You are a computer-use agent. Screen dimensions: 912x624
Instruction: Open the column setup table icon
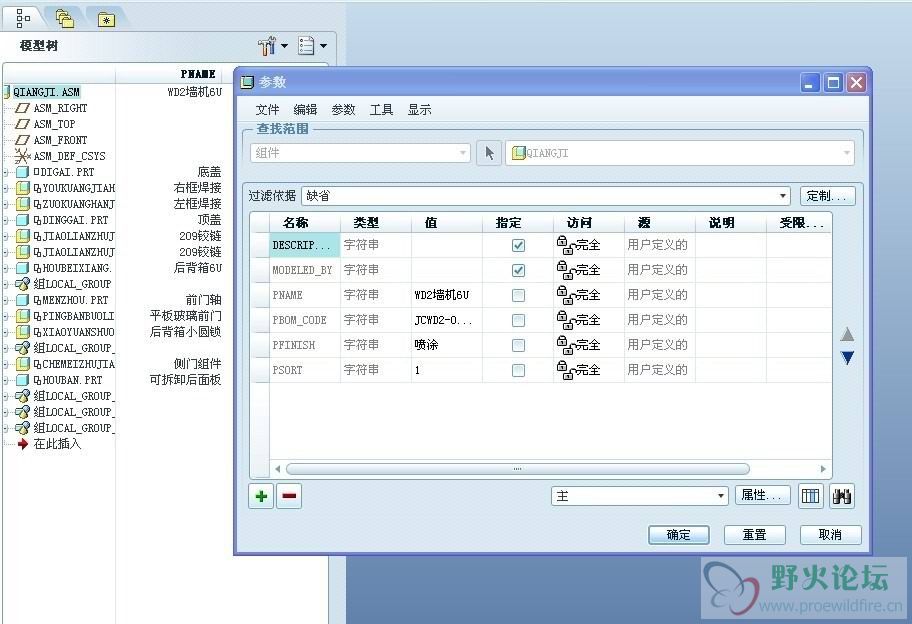click(x=810, y=496)
